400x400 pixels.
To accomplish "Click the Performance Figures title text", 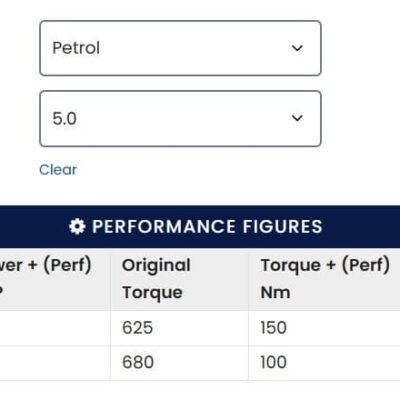I will pyautogui.click(x=207, y=227).
